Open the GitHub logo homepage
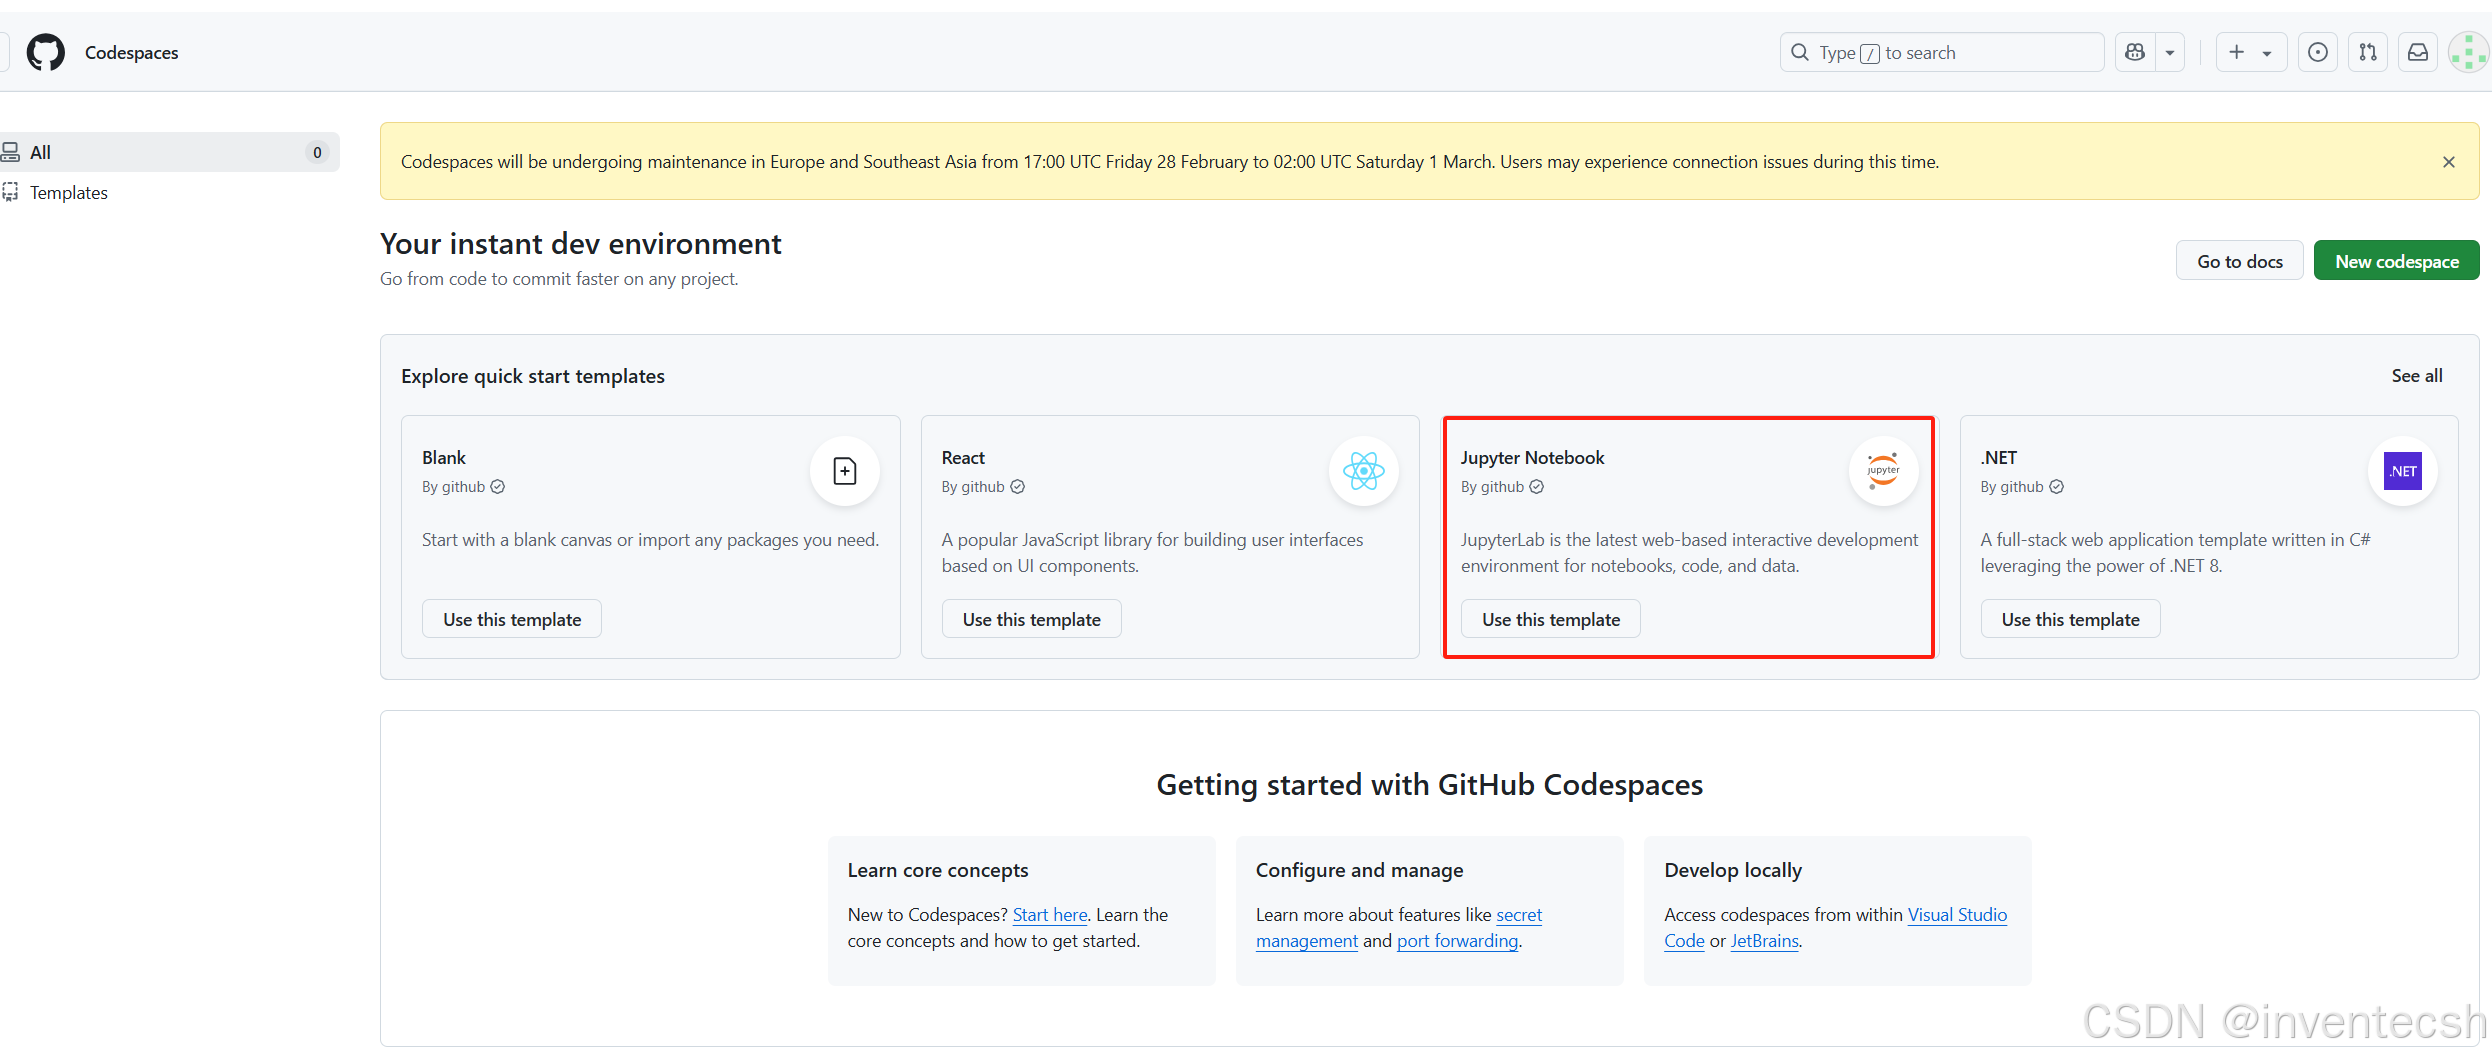Image resolution: width=2492 pixels, height=1062 pixels. click(x=45, y=52)
